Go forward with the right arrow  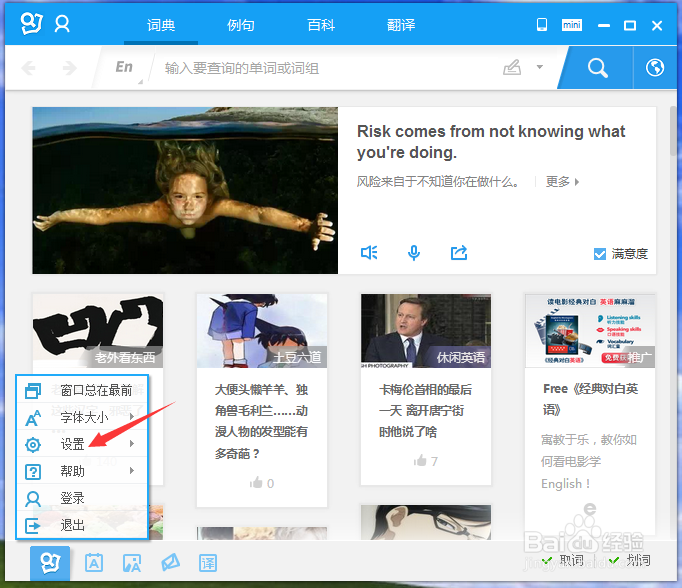coord(70,68)
